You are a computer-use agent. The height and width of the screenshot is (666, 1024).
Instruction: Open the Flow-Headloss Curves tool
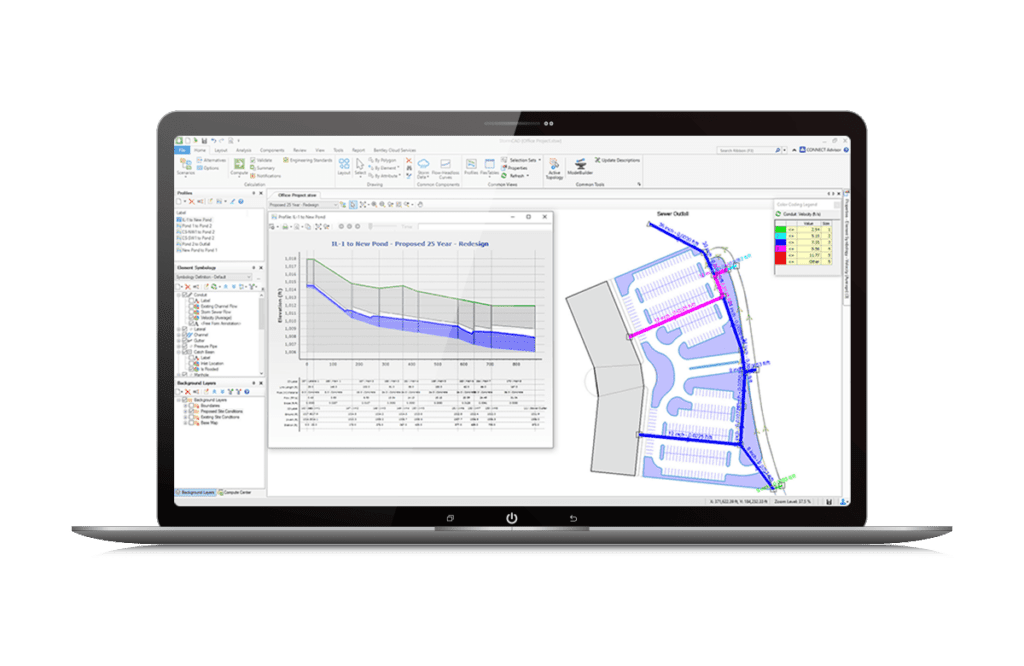[444, 166]
